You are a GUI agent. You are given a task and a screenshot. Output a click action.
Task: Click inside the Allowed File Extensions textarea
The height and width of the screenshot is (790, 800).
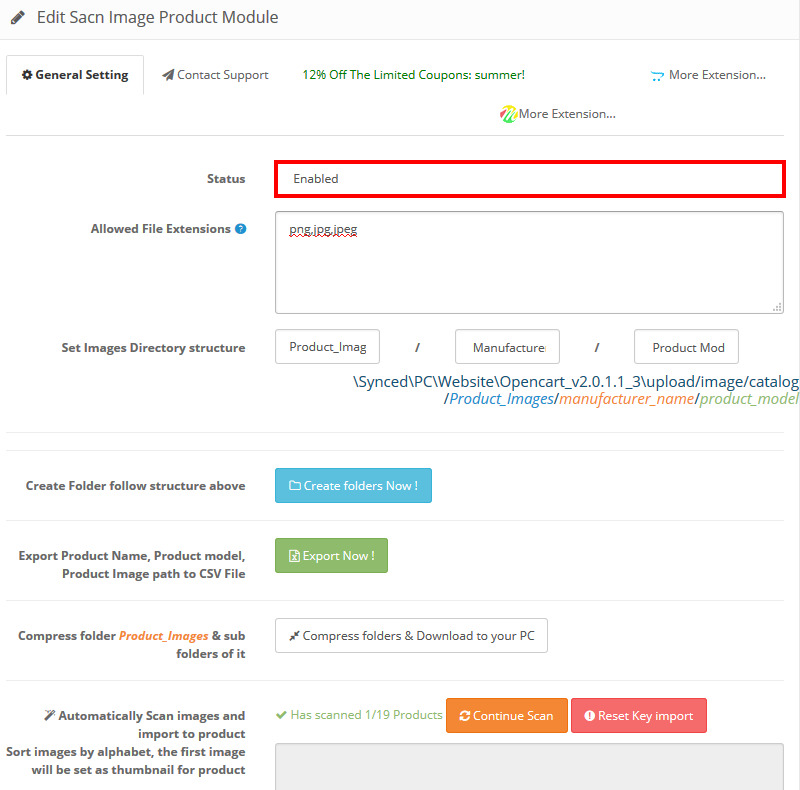tap(529, 262)
